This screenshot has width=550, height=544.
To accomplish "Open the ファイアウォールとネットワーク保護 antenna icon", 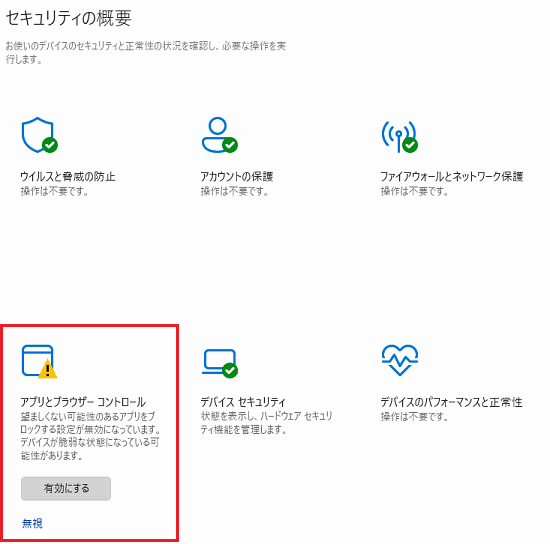I will [x=400, y=137].
